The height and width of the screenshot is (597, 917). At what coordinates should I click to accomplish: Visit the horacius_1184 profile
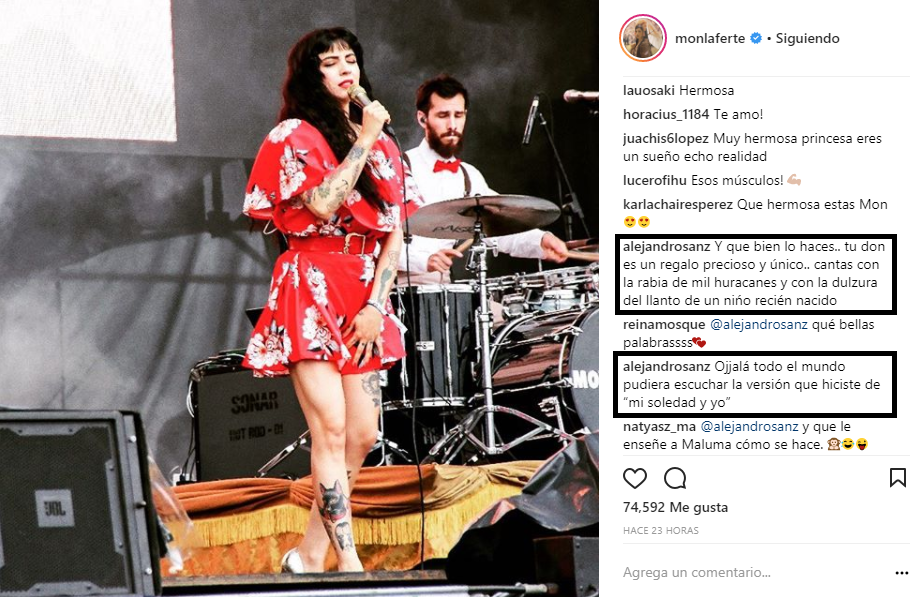(x=666, y=115)
